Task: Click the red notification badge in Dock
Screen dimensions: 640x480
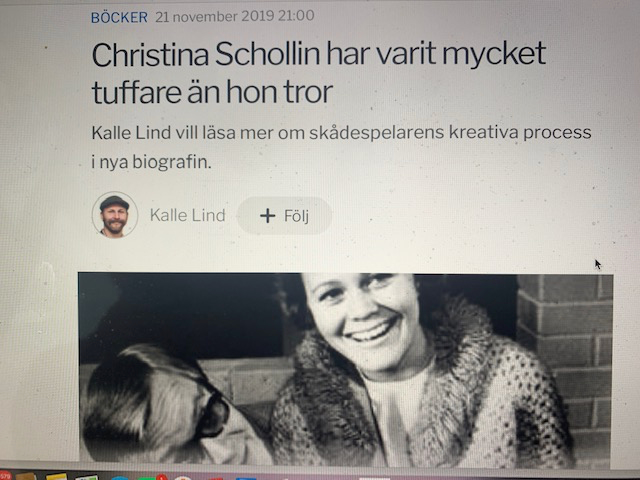Action: (162, 477)
